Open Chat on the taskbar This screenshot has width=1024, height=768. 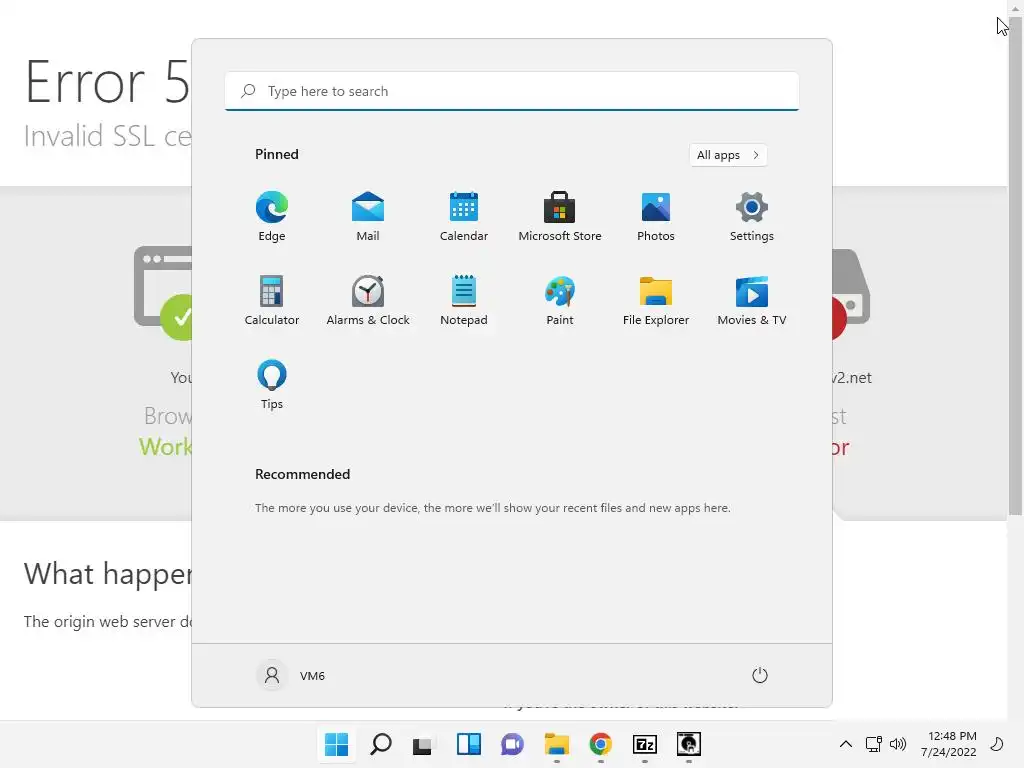[x=512, y=744]
